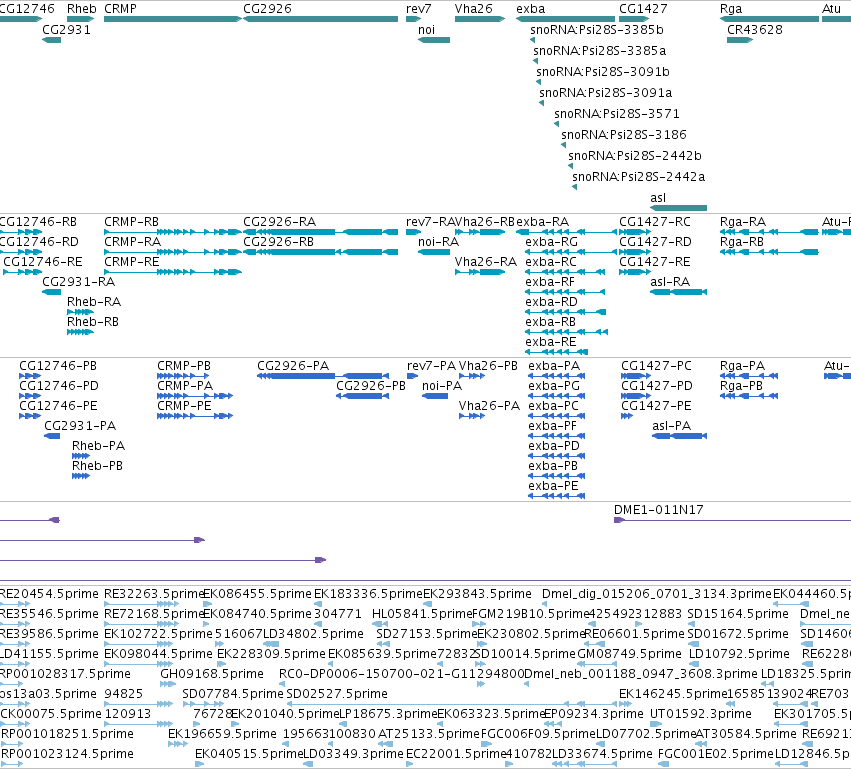Click the Rheb-RA transcript label

[x=94, y=302]
